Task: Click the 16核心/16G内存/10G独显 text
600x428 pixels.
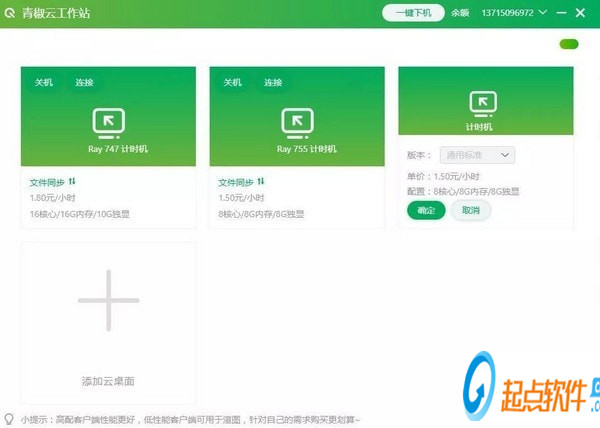Action: pos(80,214)
